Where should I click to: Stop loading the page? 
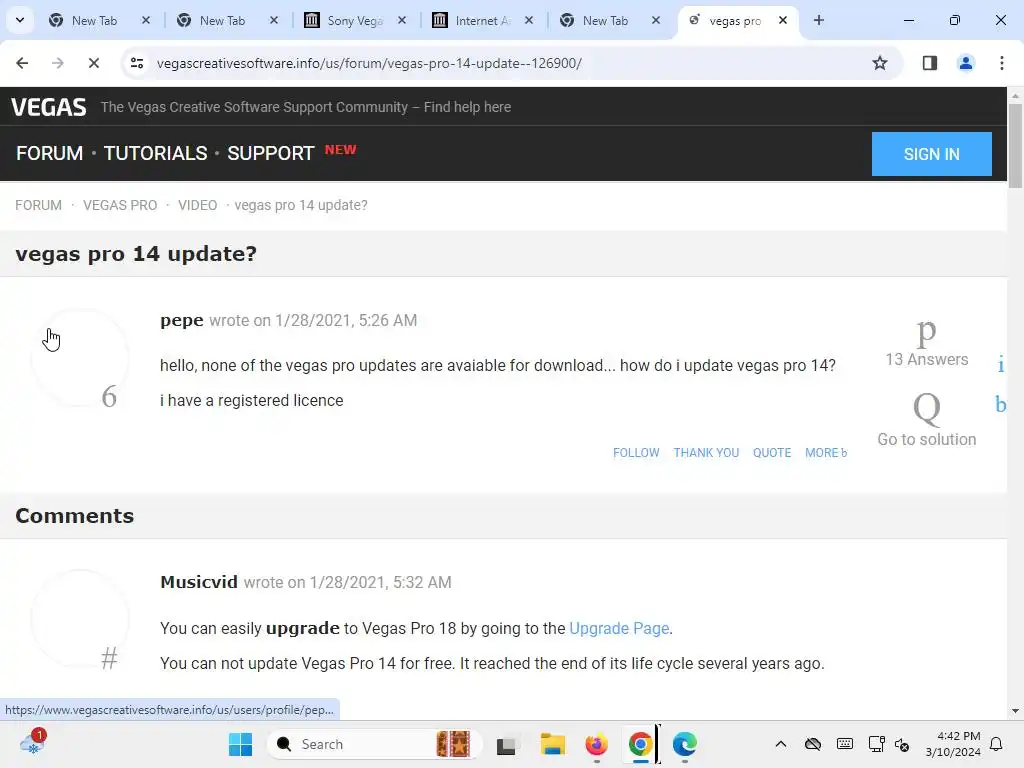coord(93,63)
